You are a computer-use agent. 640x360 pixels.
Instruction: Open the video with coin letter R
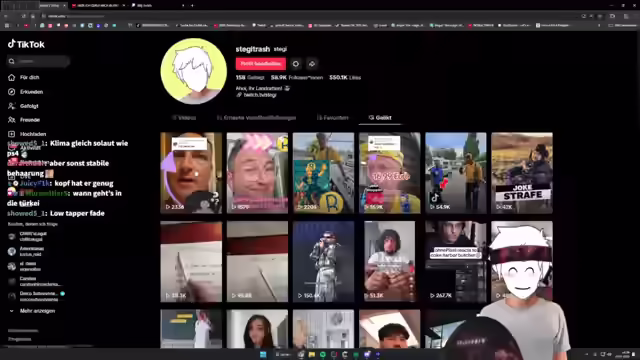pyautogui.click(x=323, y=173)
